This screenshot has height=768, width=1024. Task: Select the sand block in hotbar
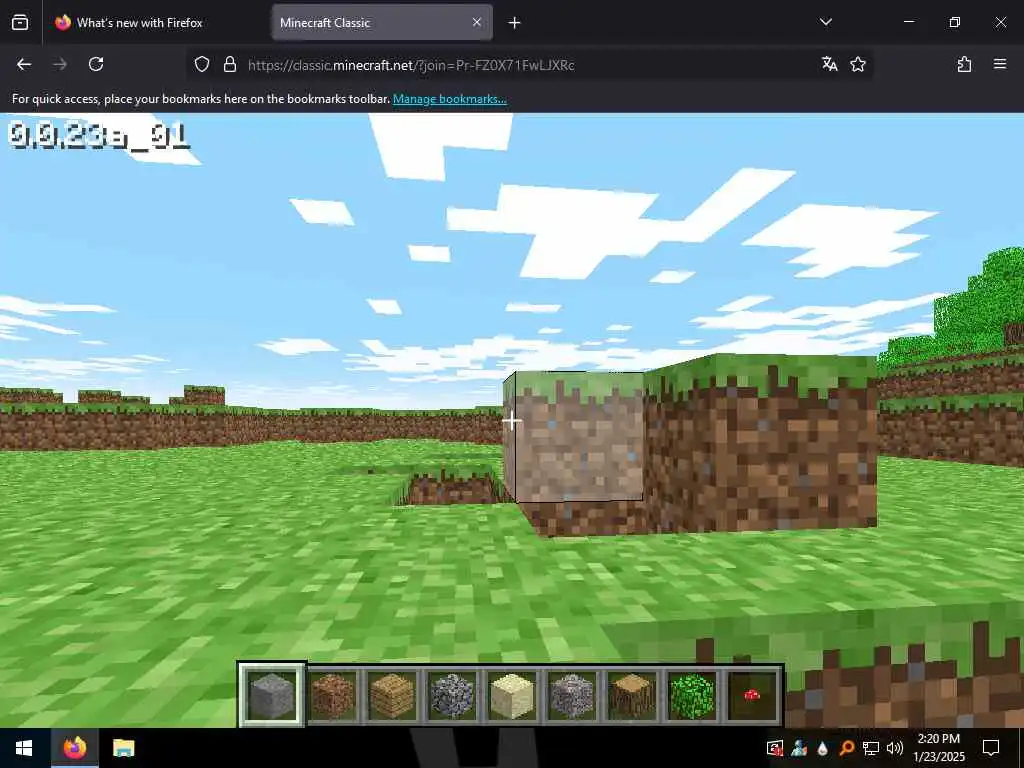point(512,696)
